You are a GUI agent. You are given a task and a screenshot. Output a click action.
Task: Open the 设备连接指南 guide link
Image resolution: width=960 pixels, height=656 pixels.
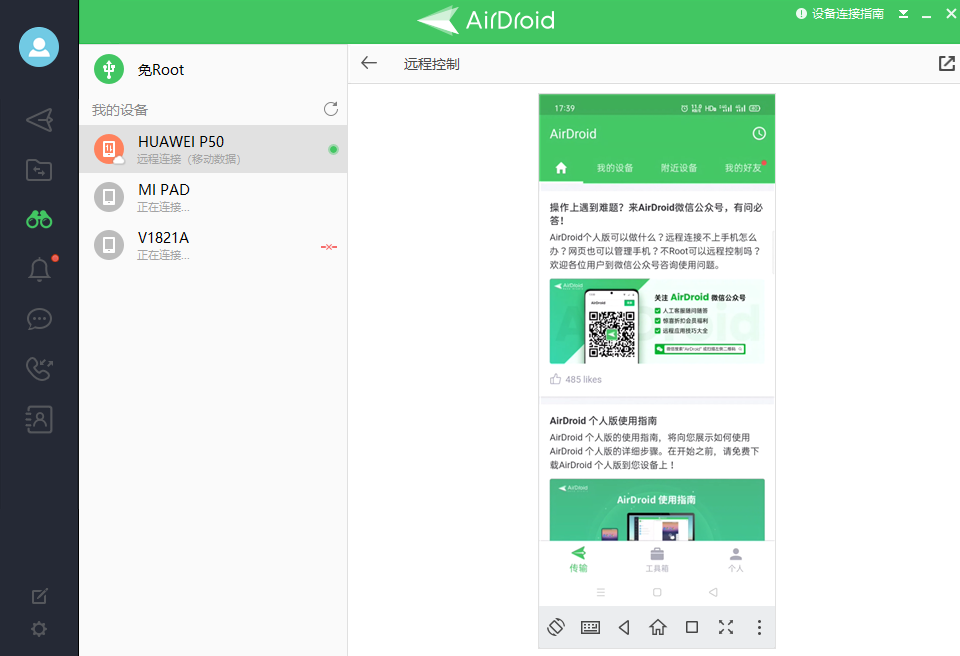coord(839,13)
